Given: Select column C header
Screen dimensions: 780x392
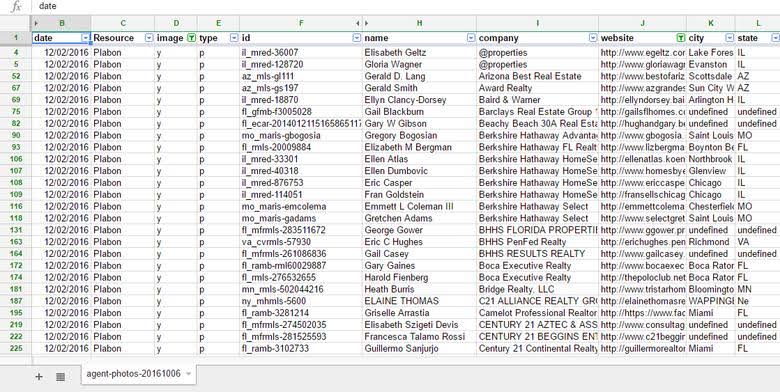Looking at the screenshot, I should point(123,23).
